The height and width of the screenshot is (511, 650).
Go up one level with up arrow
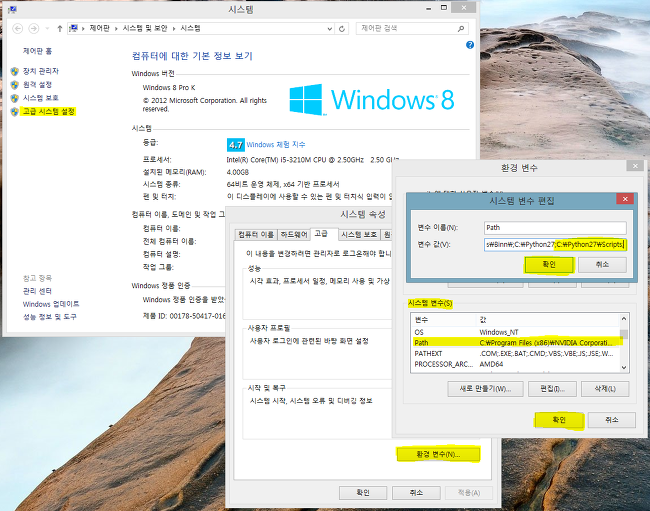coord(60,29)
